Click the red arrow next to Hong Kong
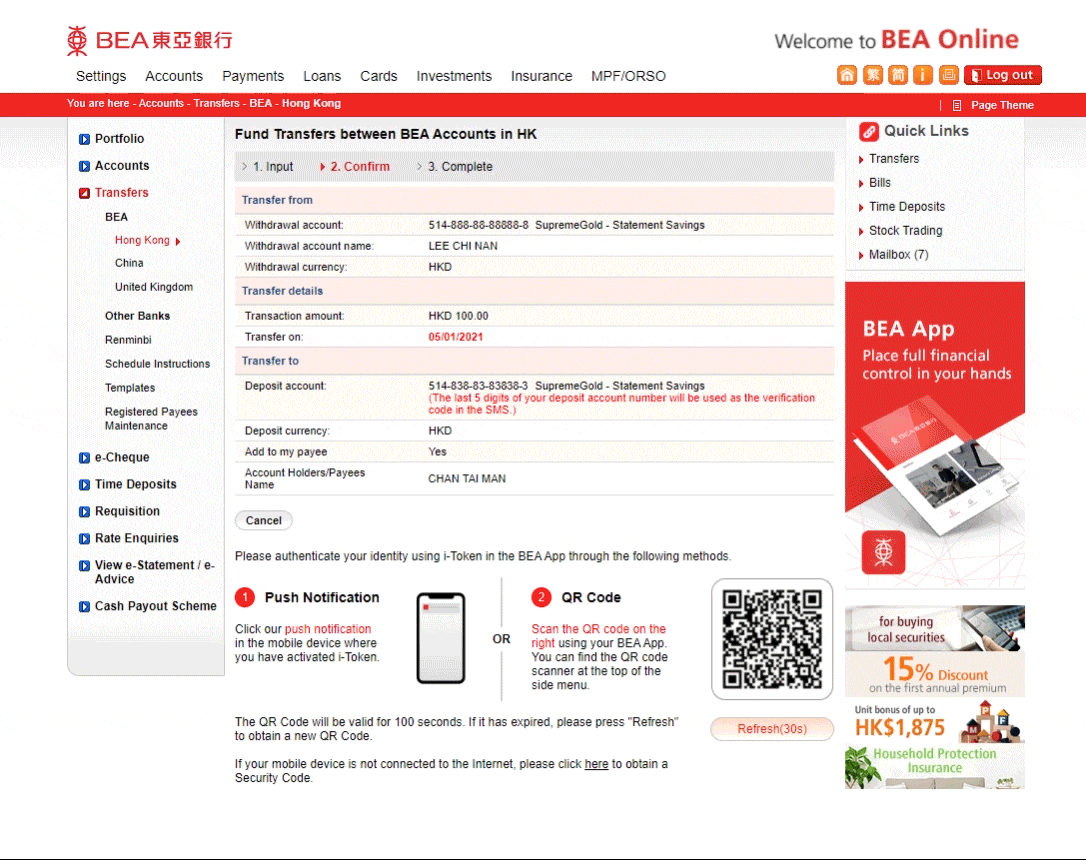1086x860 pixels. tap(178, 241)
